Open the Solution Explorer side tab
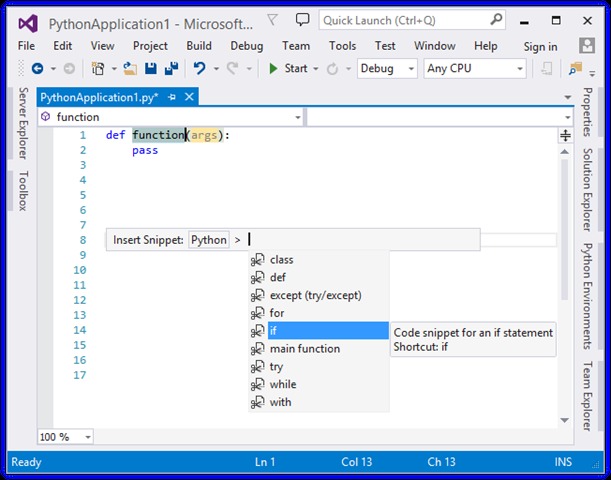 click(587, 190)
